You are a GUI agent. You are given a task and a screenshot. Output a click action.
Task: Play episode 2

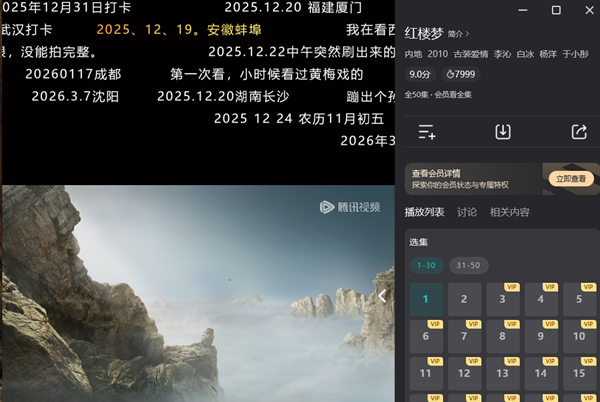(464, 299)
